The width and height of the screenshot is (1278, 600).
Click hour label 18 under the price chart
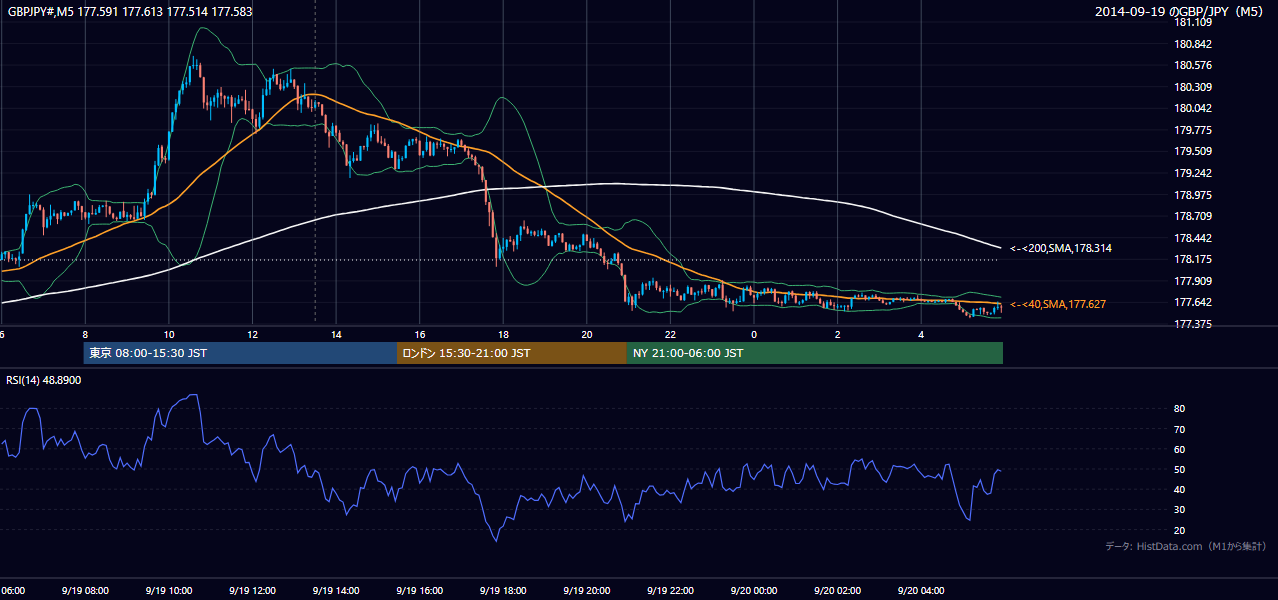(504, 335)
